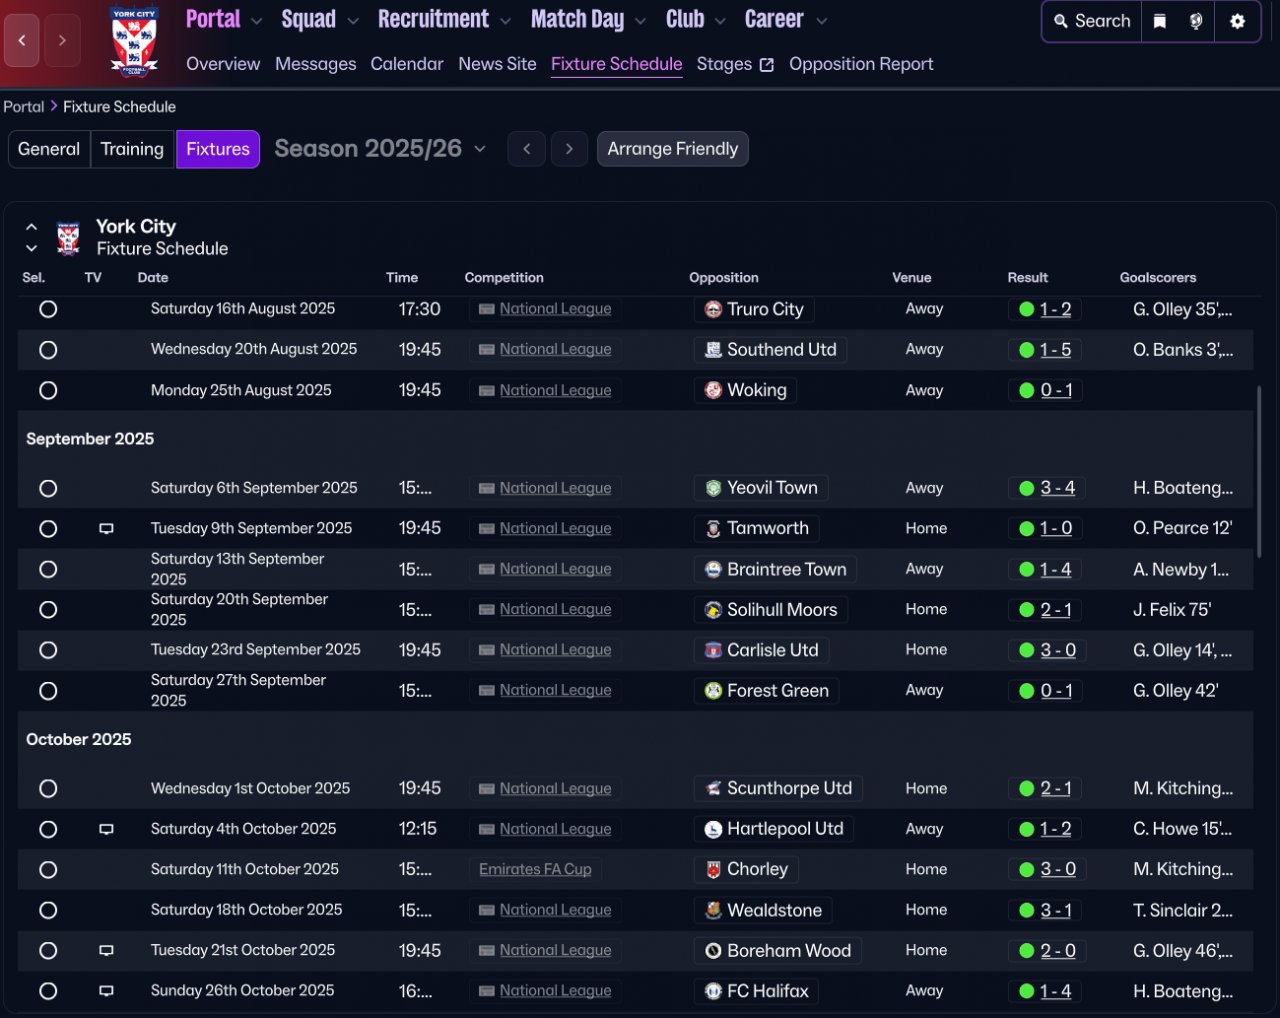Click the head profile help icon
This screenshot has height=1018, width=1280.
tap(1196, 21)
